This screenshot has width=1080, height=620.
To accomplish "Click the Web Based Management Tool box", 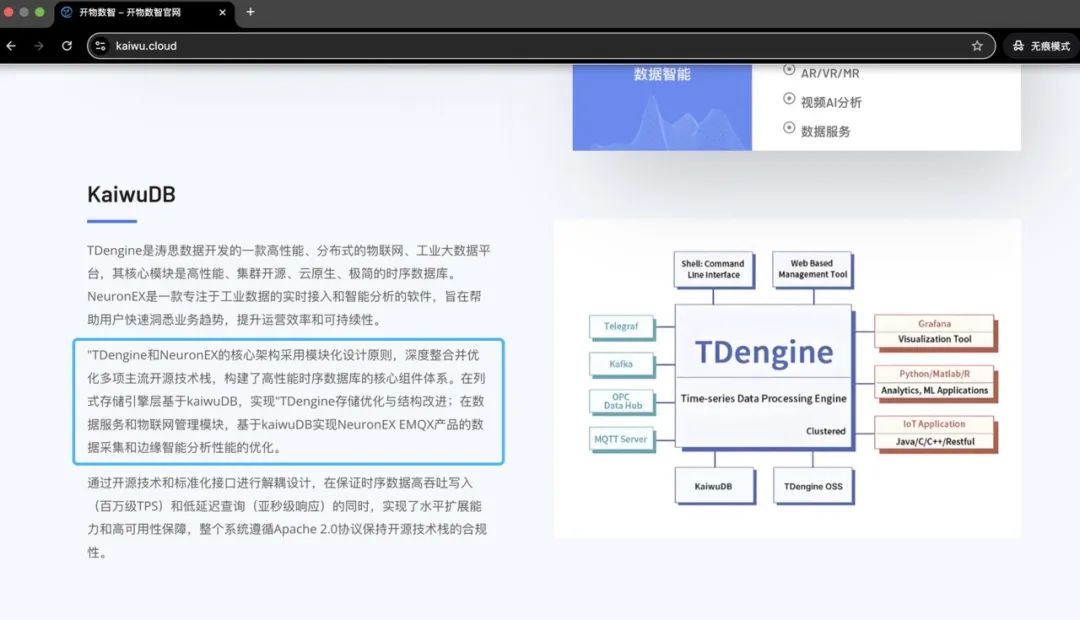I will pos(812,269).
